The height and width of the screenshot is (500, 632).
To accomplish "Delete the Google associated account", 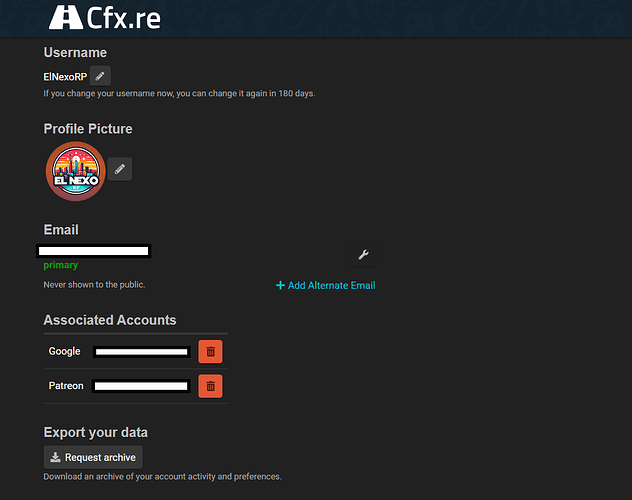I will pos(210,352).
